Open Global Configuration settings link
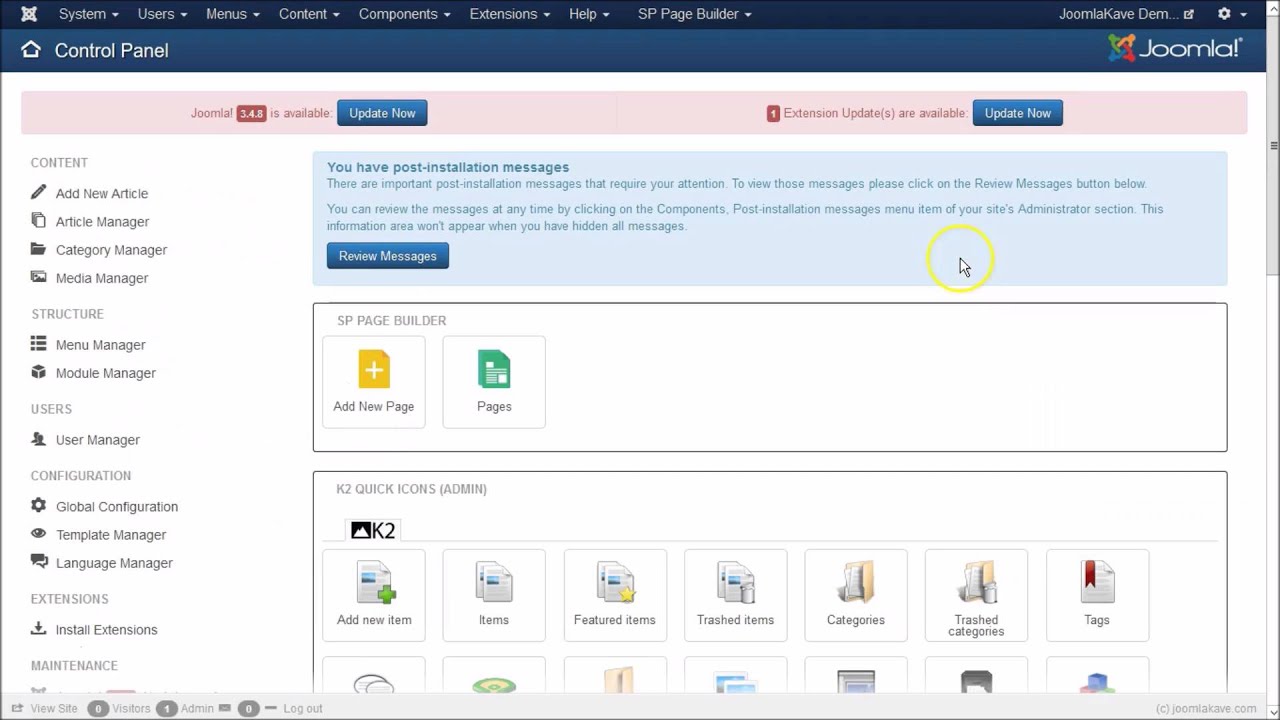This screenshot has width=1280, height=720. pyautogui.click(x=117, y=507)
